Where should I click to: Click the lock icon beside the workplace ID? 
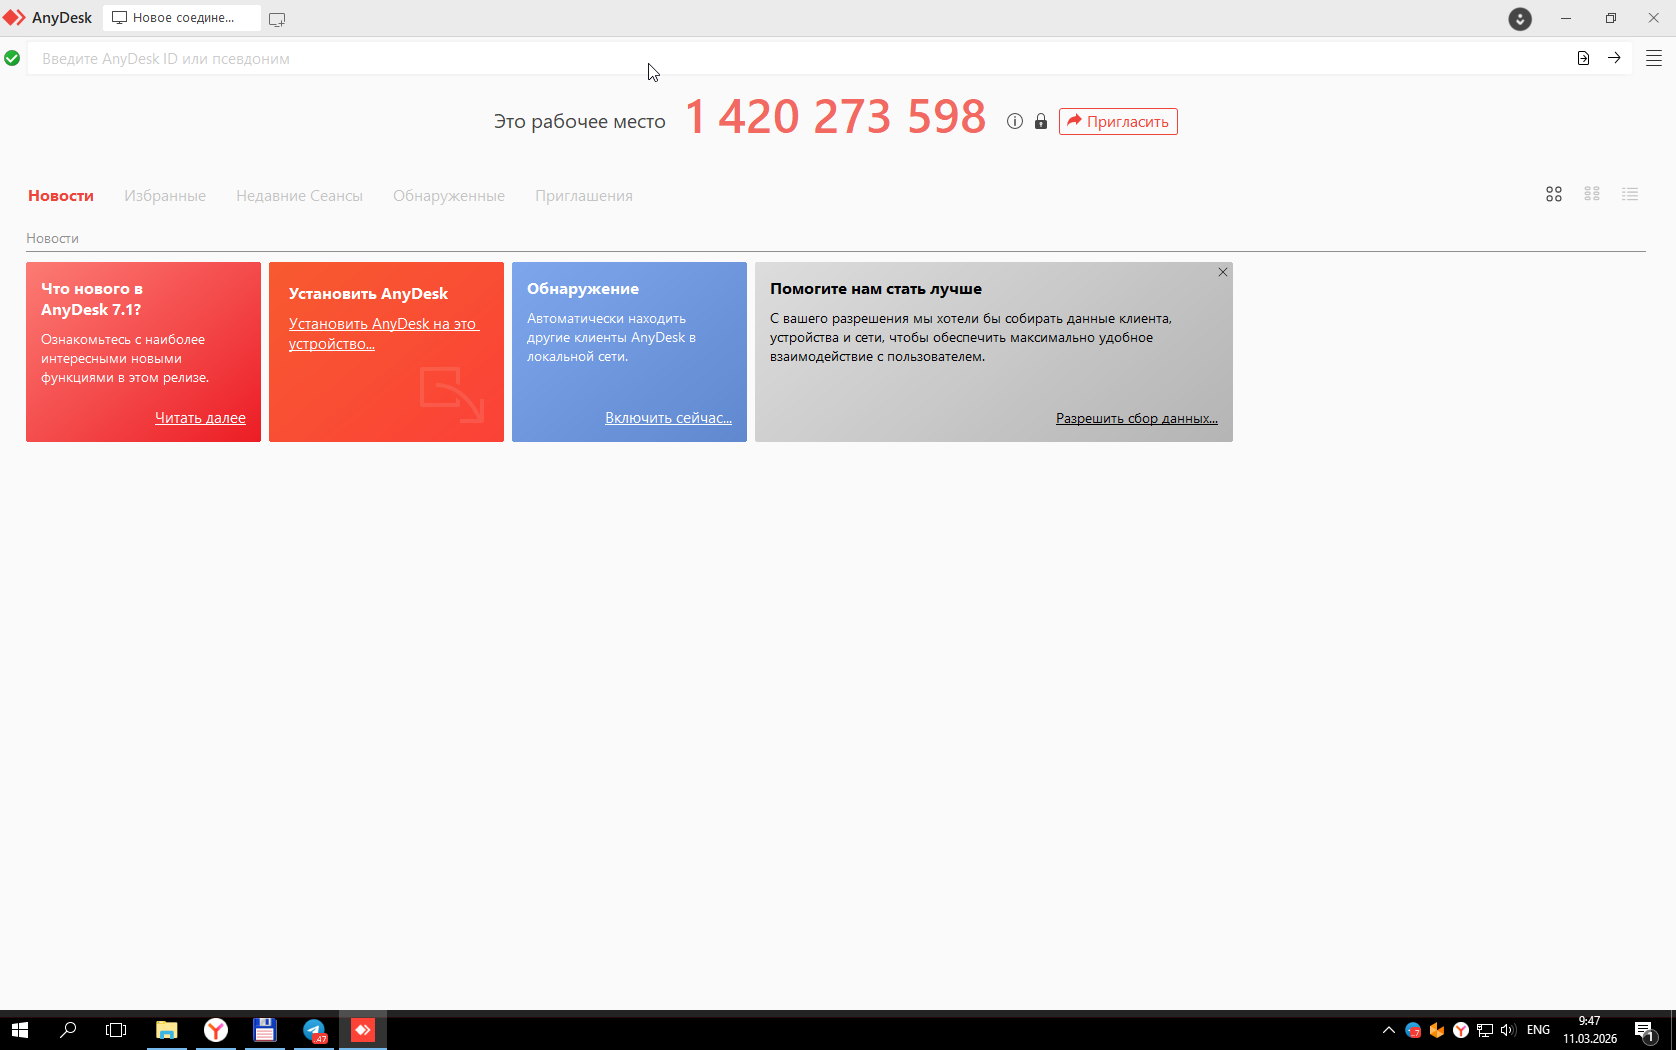point(1041,121)
